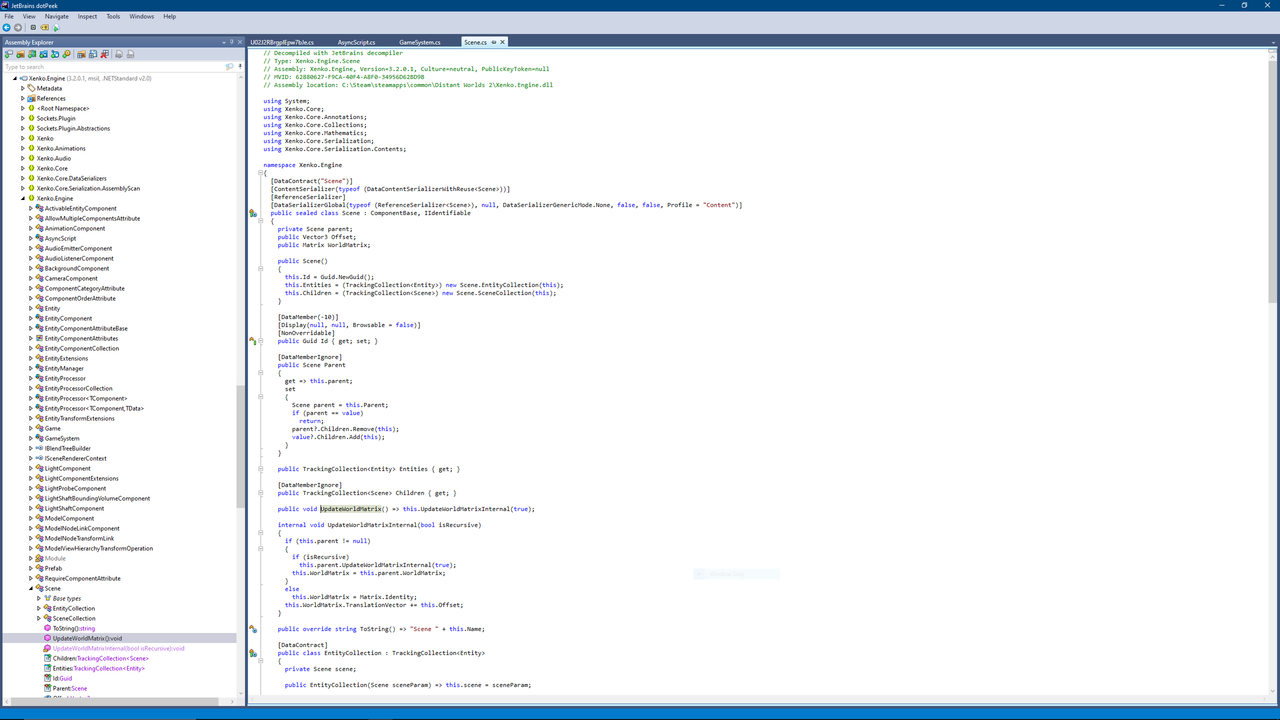
Task: Click the first Assembly Explorer toolbar icon
Action: coord(9,54)
